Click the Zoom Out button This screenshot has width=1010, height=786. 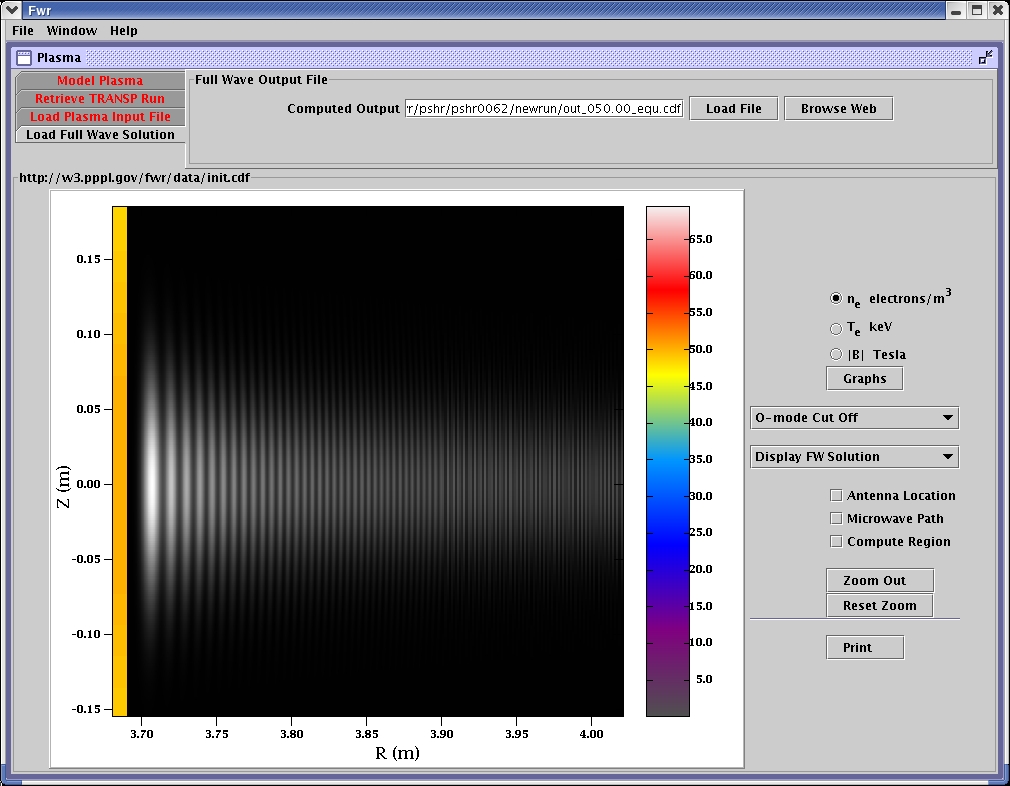tap(880, 580)
